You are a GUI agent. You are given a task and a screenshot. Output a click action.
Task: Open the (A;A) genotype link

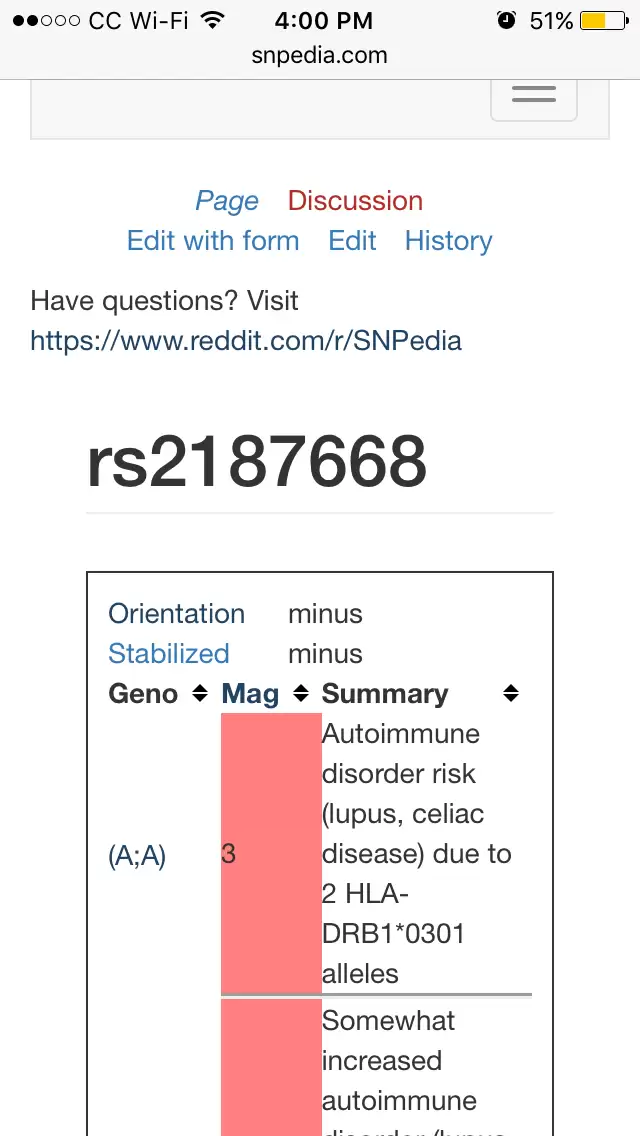[x=137, y=855]
